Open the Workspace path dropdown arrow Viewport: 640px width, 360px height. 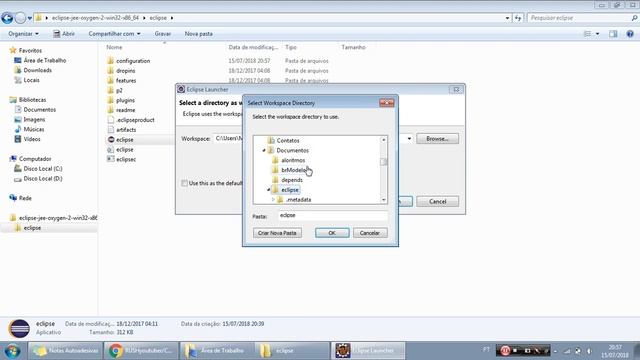(409, 139)
